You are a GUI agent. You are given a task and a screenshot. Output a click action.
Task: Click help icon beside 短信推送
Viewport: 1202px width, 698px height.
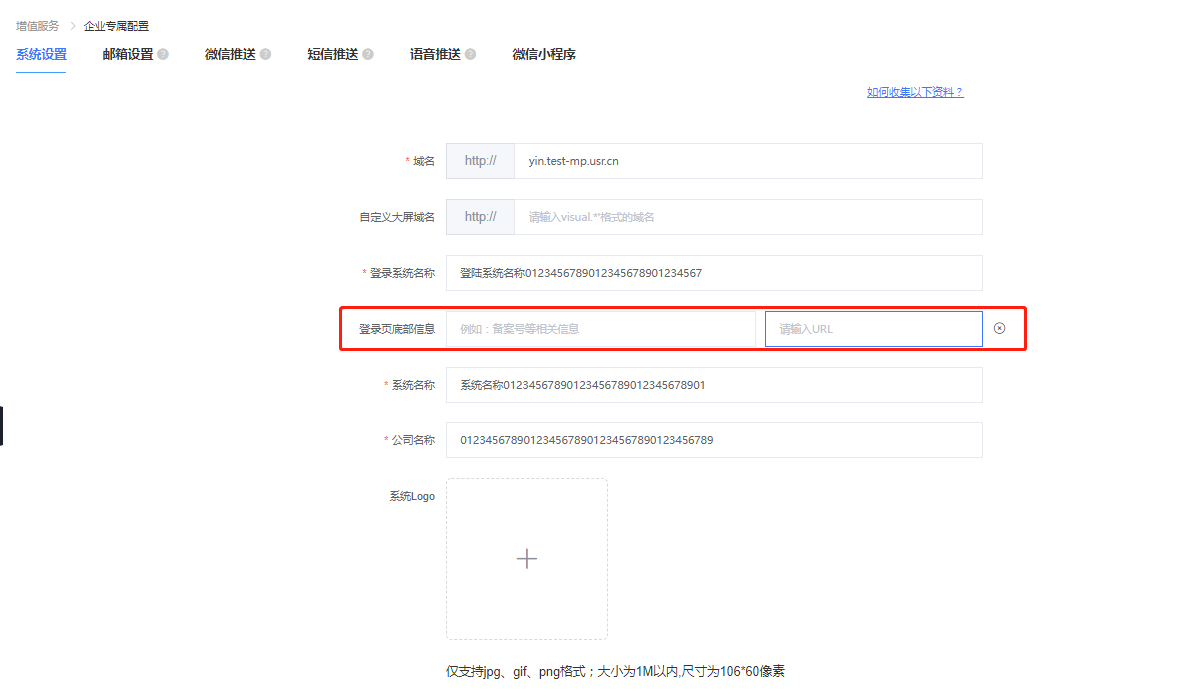click(x=368, y=54)
